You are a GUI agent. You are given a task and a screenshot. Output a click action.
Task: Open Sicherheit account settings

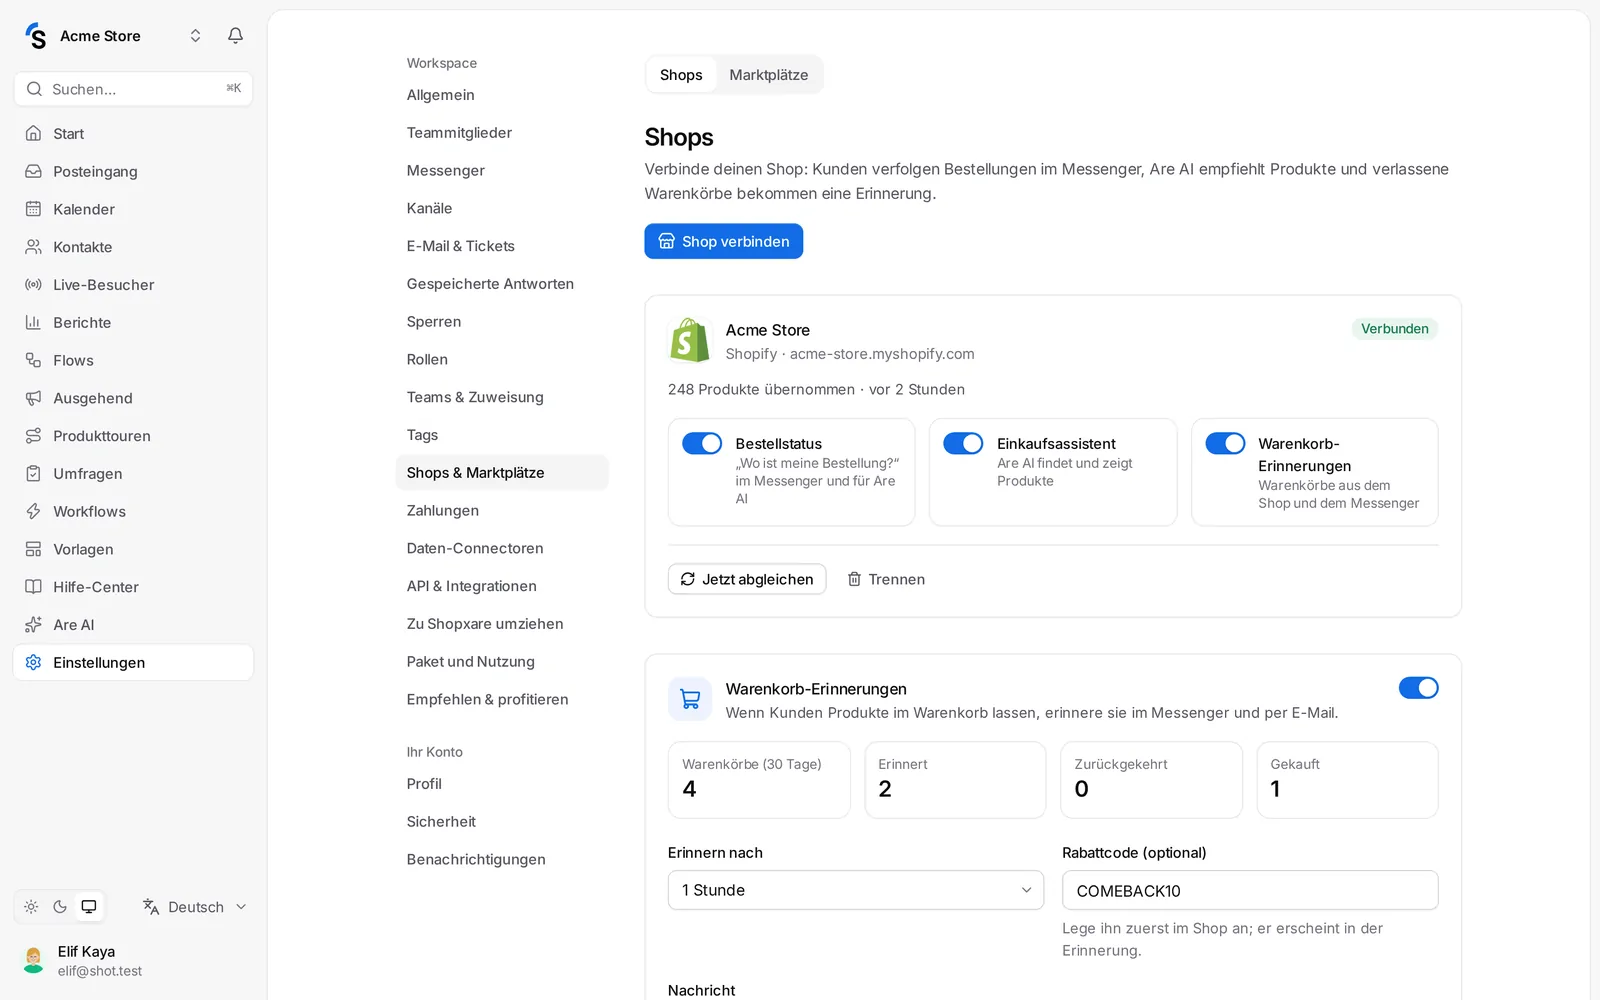(502, 822)
